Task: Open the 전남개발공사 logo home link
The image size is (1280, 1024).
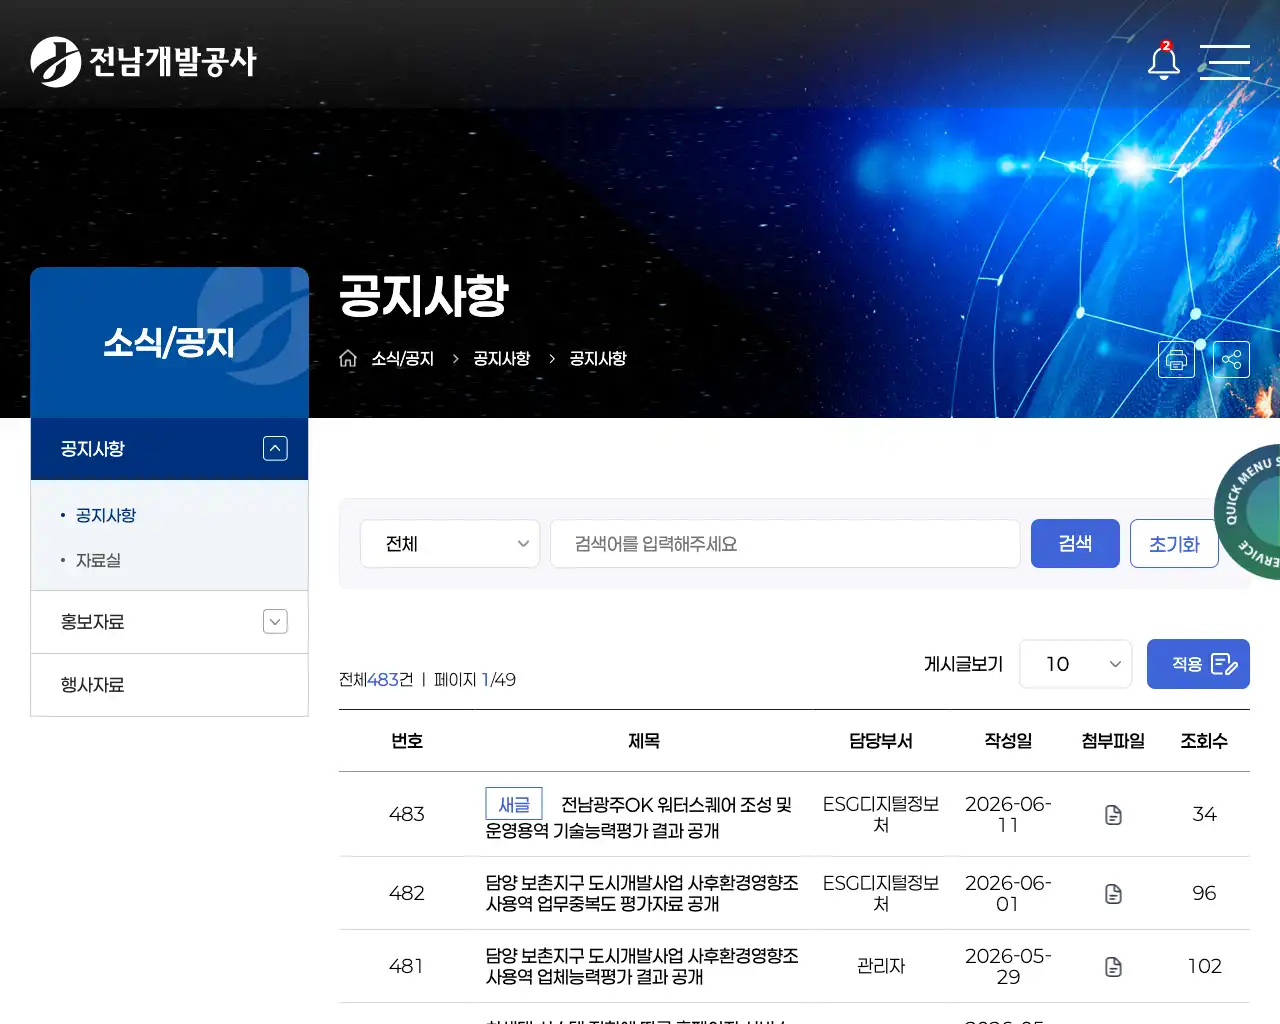Action: [x=143, y=62]
